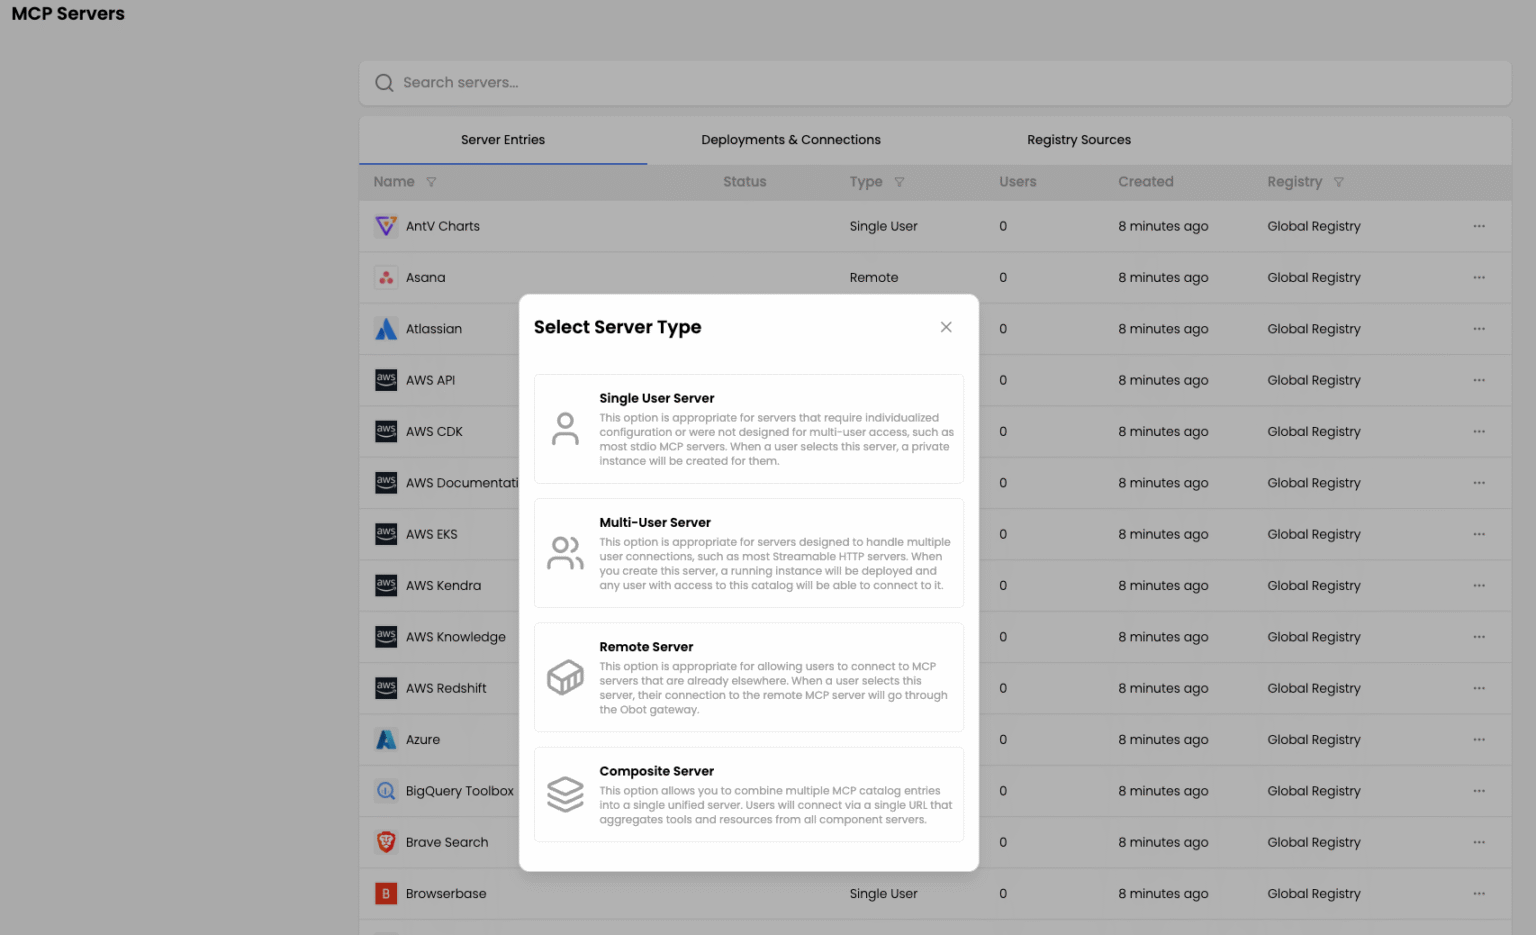Image resolution: width=1536 pixels, height=935 pixels.
Task: Click the Composite Server layers icon
Action: click(x=565, y=794)
